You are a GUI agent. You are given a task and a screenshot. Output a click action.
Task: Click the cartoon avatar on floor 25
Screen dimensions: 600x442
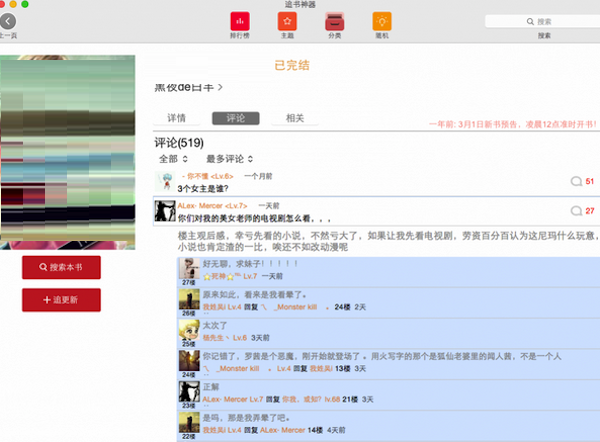189,330
